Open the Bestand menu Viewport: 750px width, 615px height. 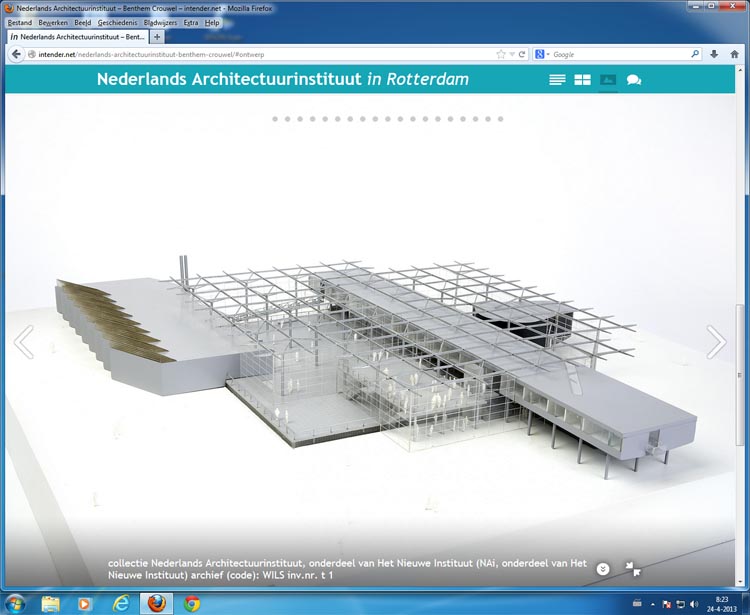tap(20, 22)
